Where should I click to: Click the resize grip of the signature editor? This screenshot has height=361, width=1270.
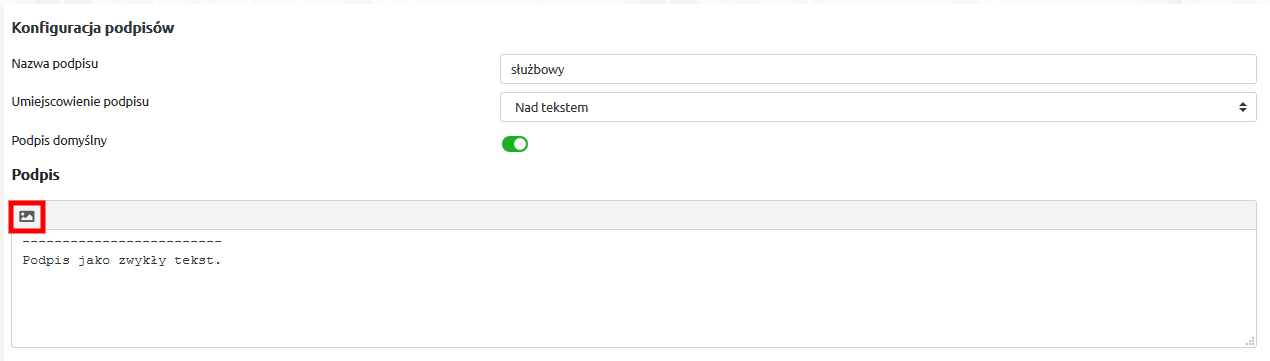(1251, 342)
